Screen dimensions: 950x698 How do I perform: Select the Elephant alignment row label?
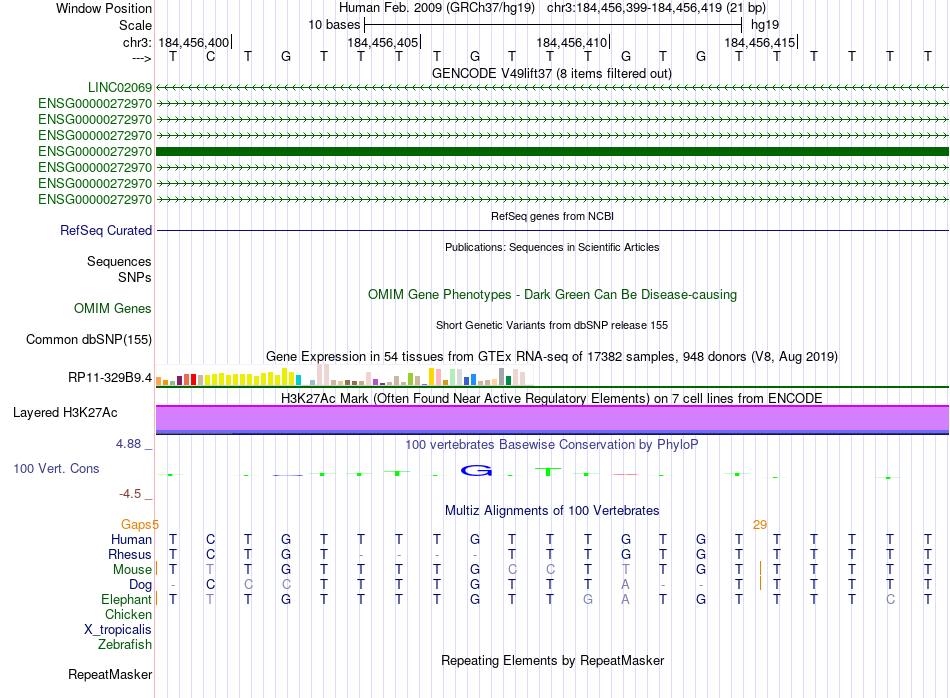tap(127, 599)
